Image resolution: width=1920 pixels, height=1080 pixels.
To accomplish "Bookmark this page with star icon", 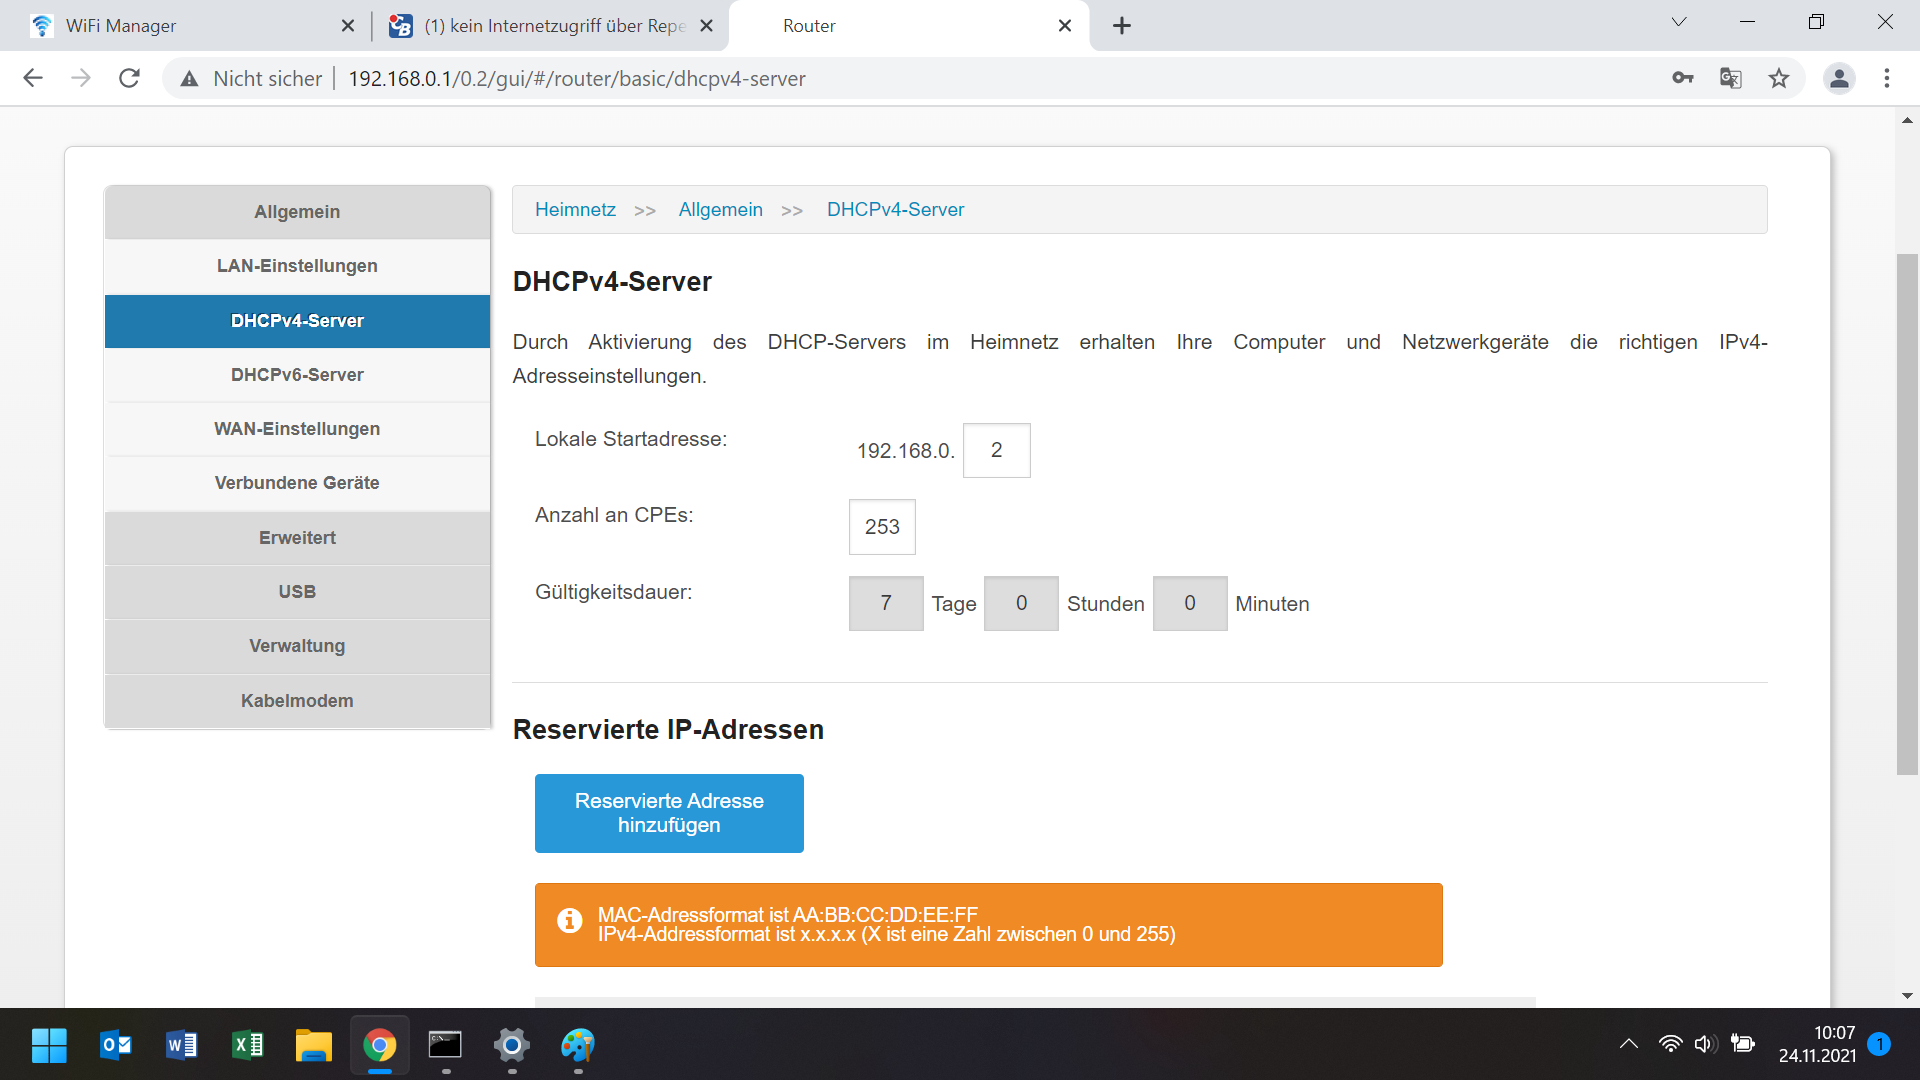I will coord(1778,78).
